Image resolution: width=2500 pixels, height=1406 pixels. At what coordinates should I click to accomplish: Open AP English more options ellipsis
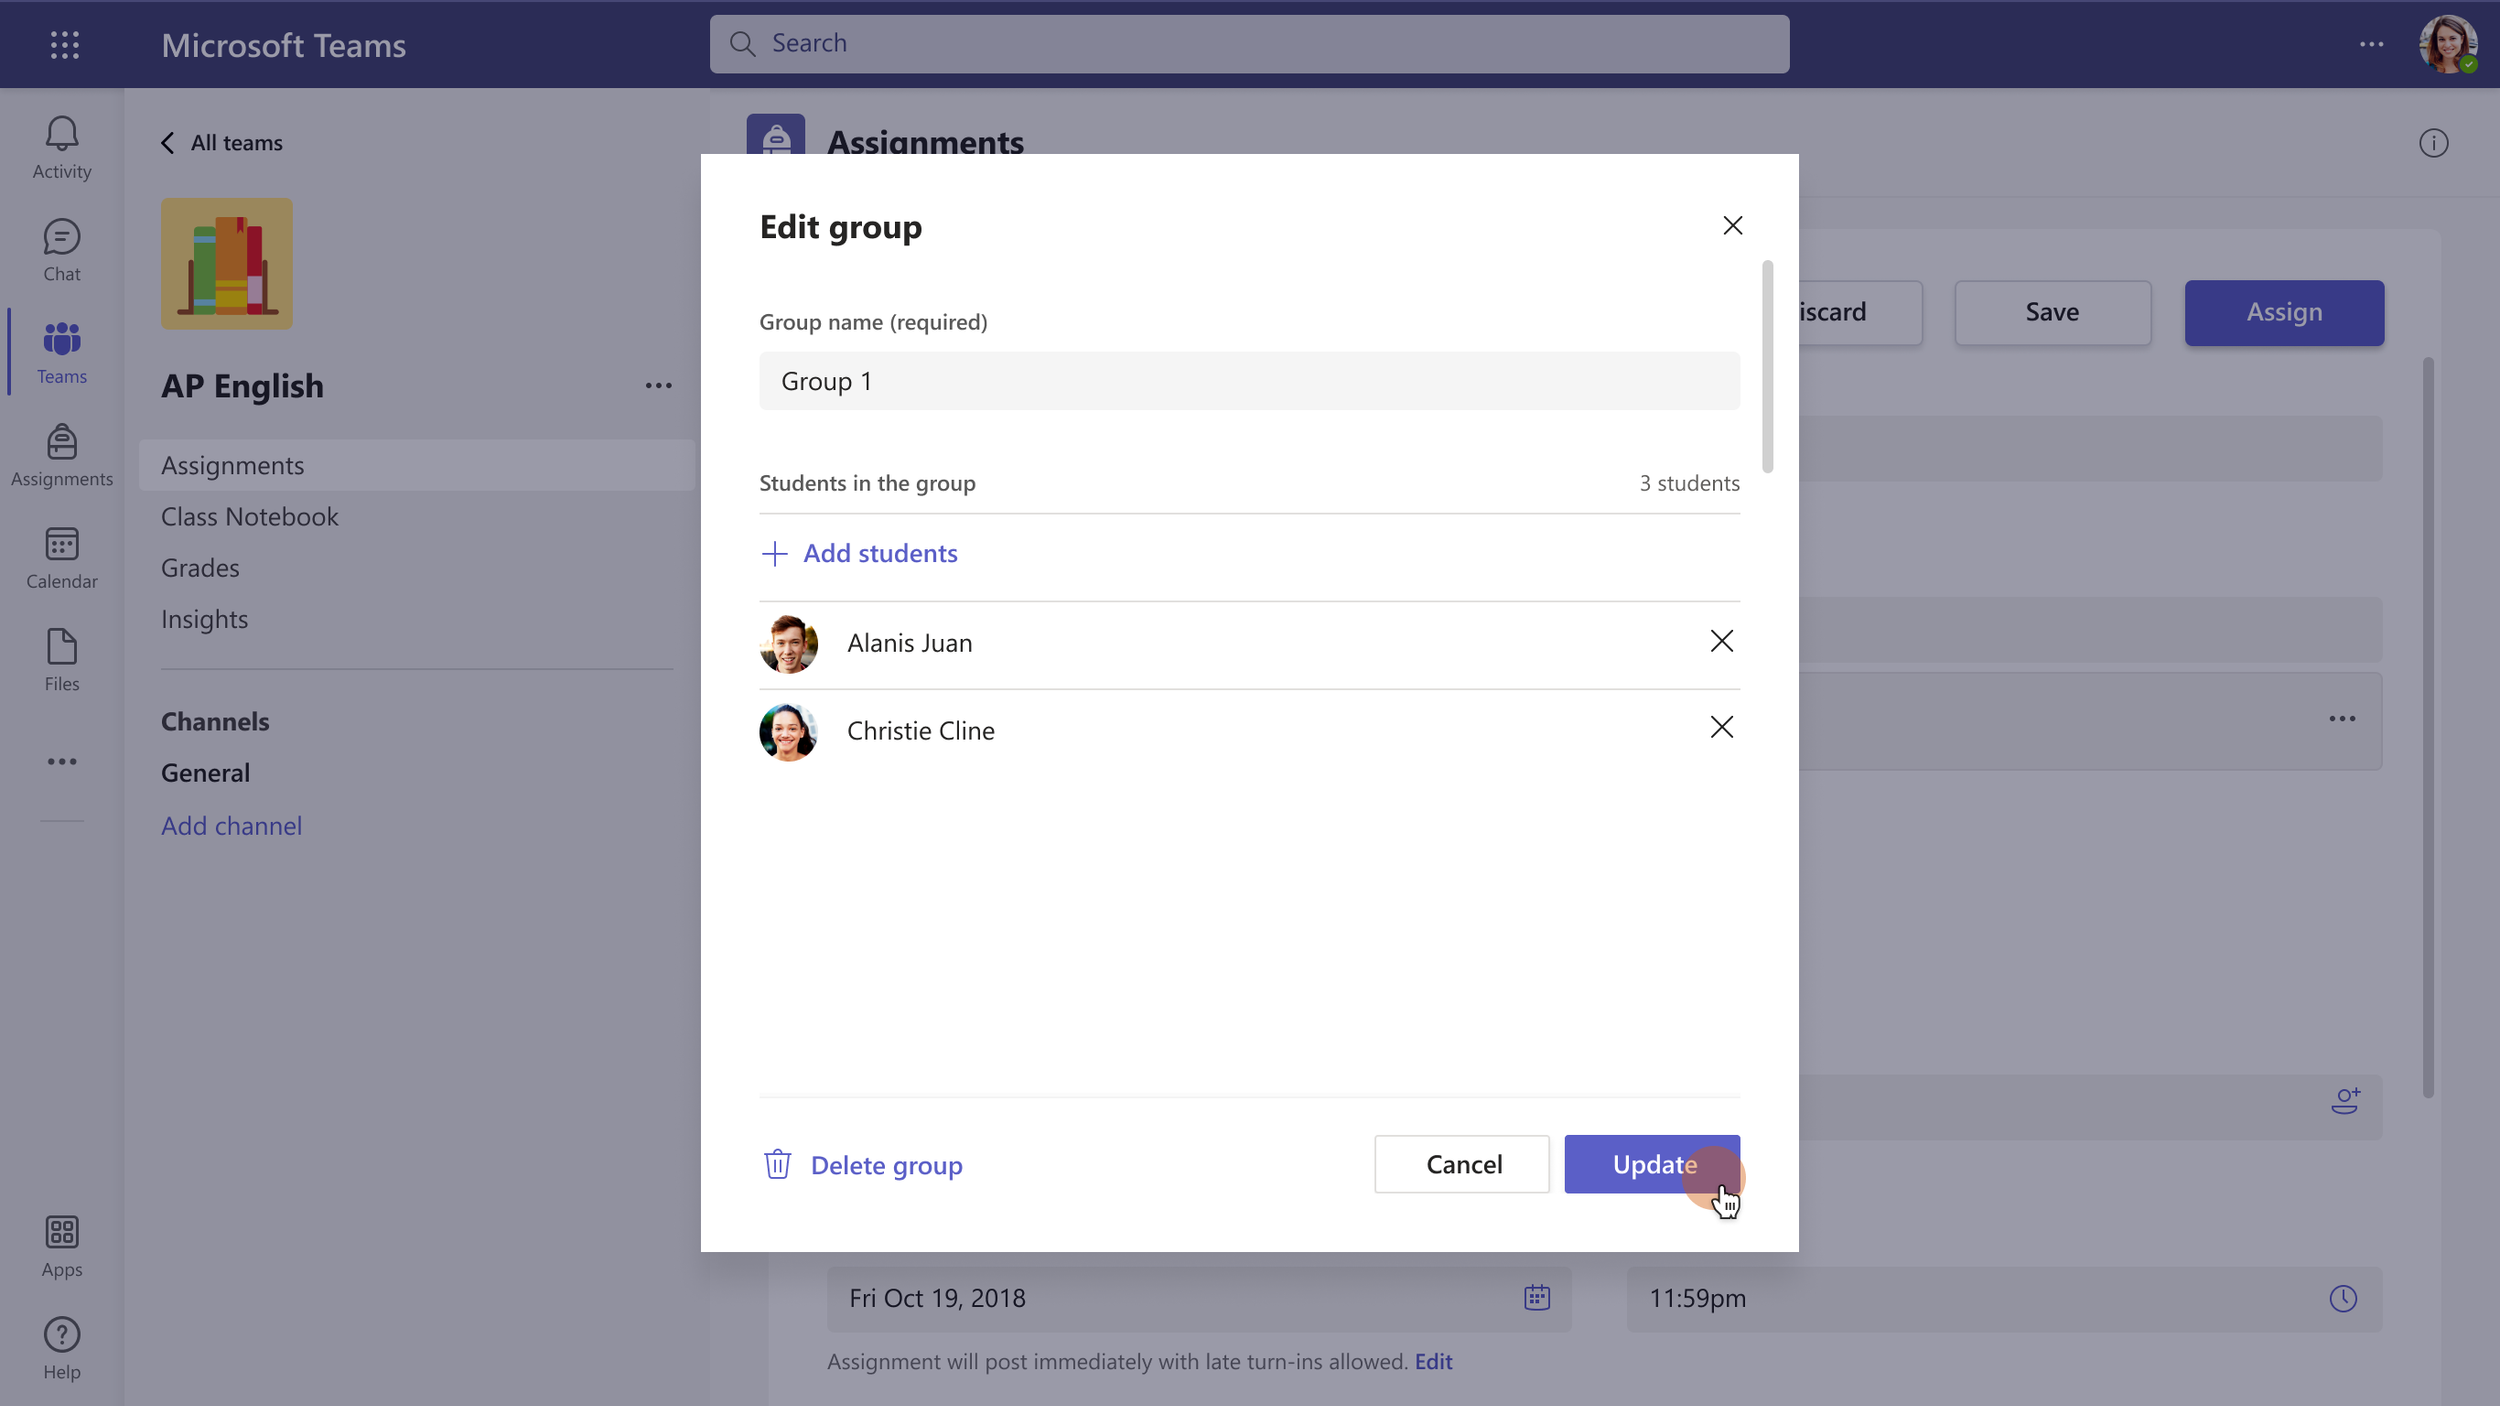click(x=658, y=386)
